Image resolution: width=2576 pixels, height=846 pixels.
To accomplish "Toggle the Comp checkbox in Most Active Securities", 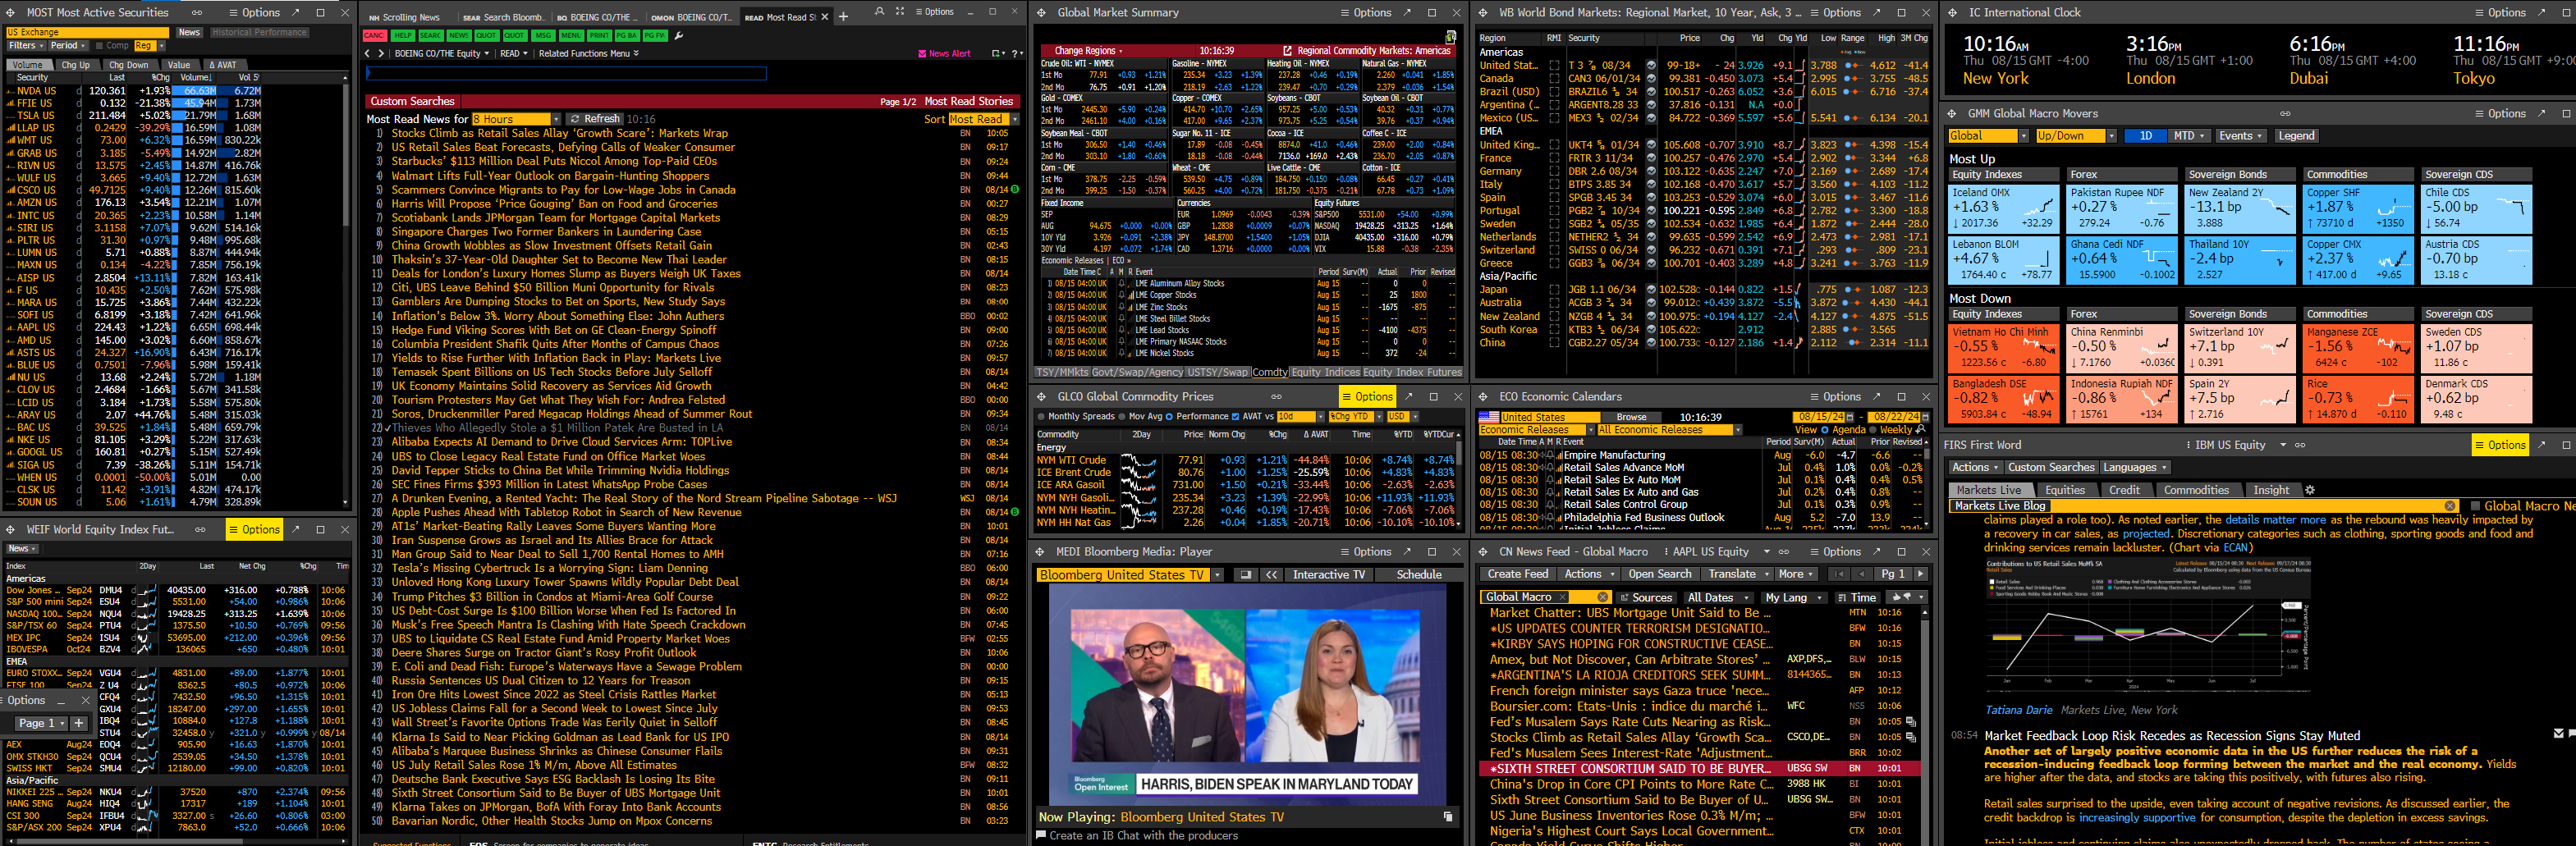I will (101, 46).
